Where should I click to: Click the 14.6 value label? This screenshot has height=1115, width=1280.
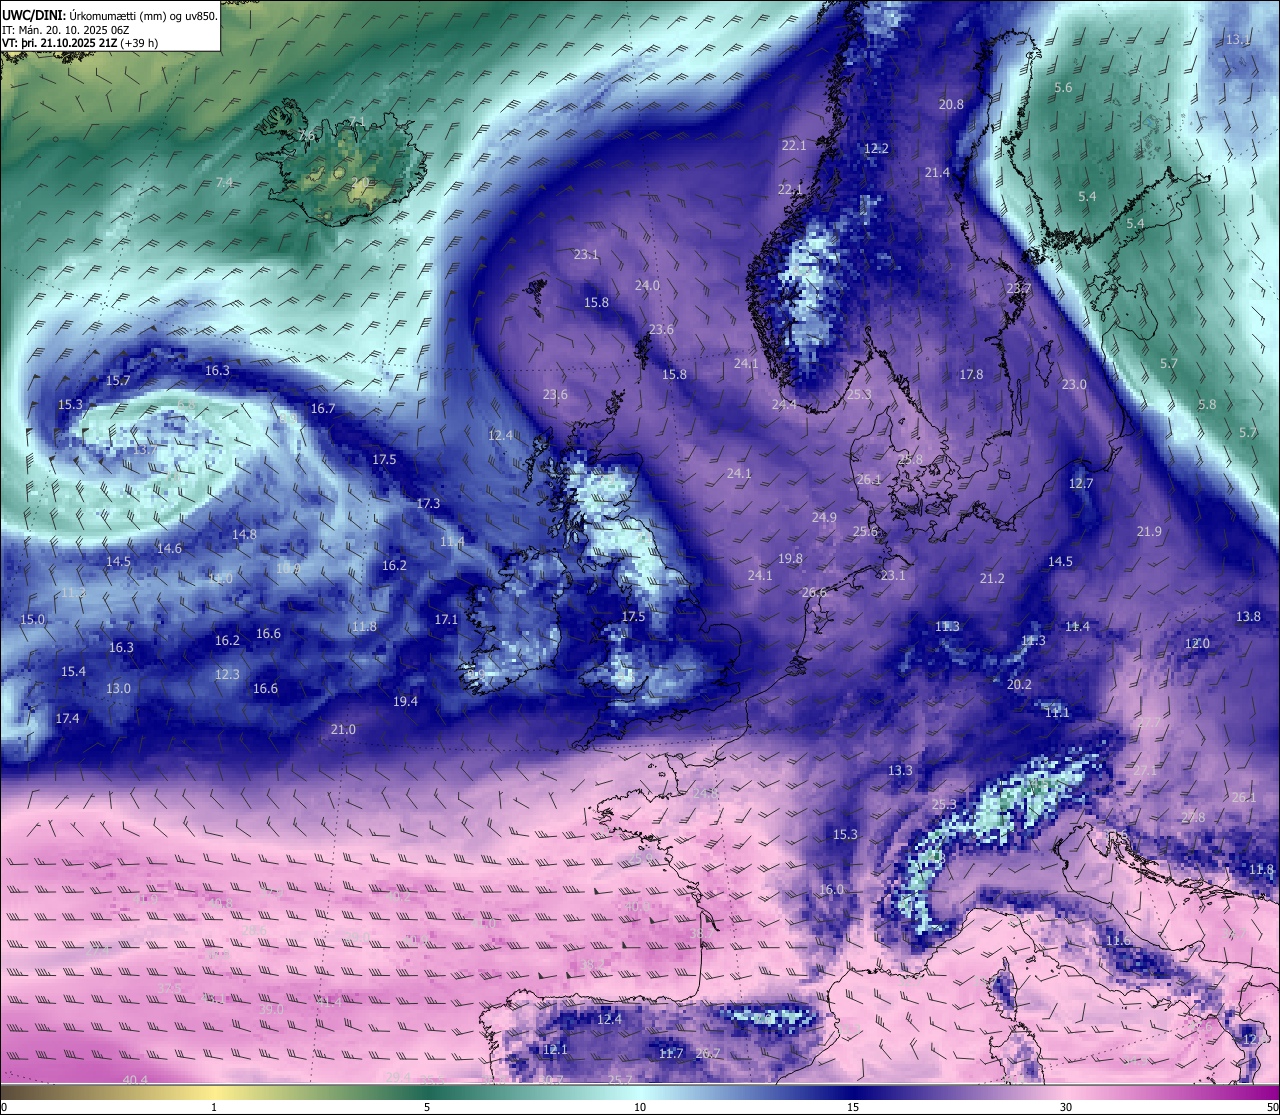(x=169, y=548)
